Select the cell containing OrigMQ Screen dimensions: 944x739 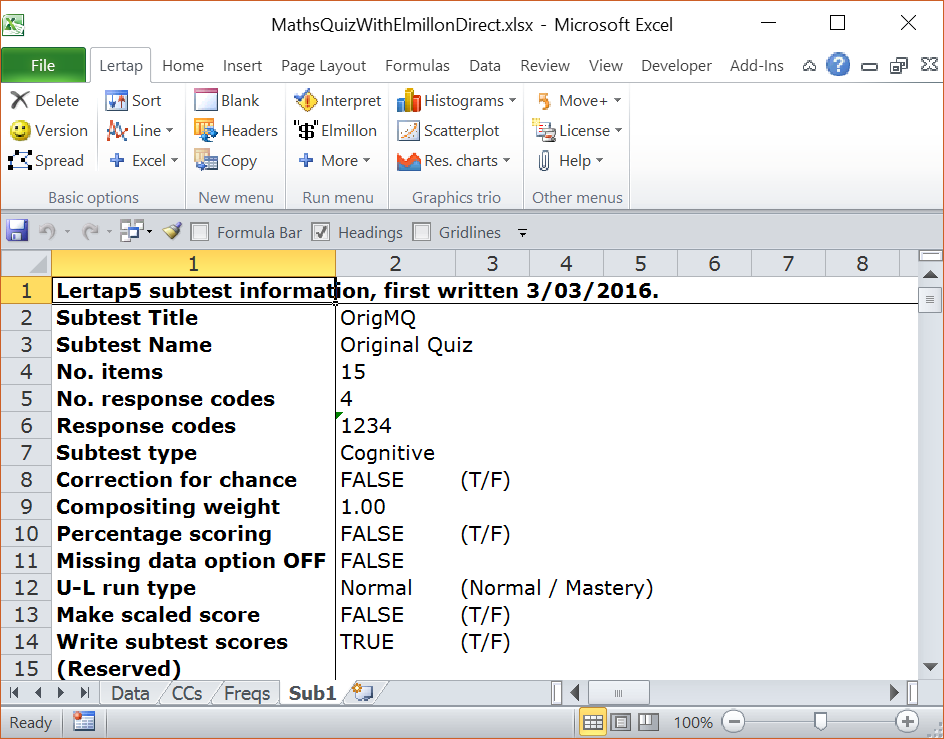395,317
